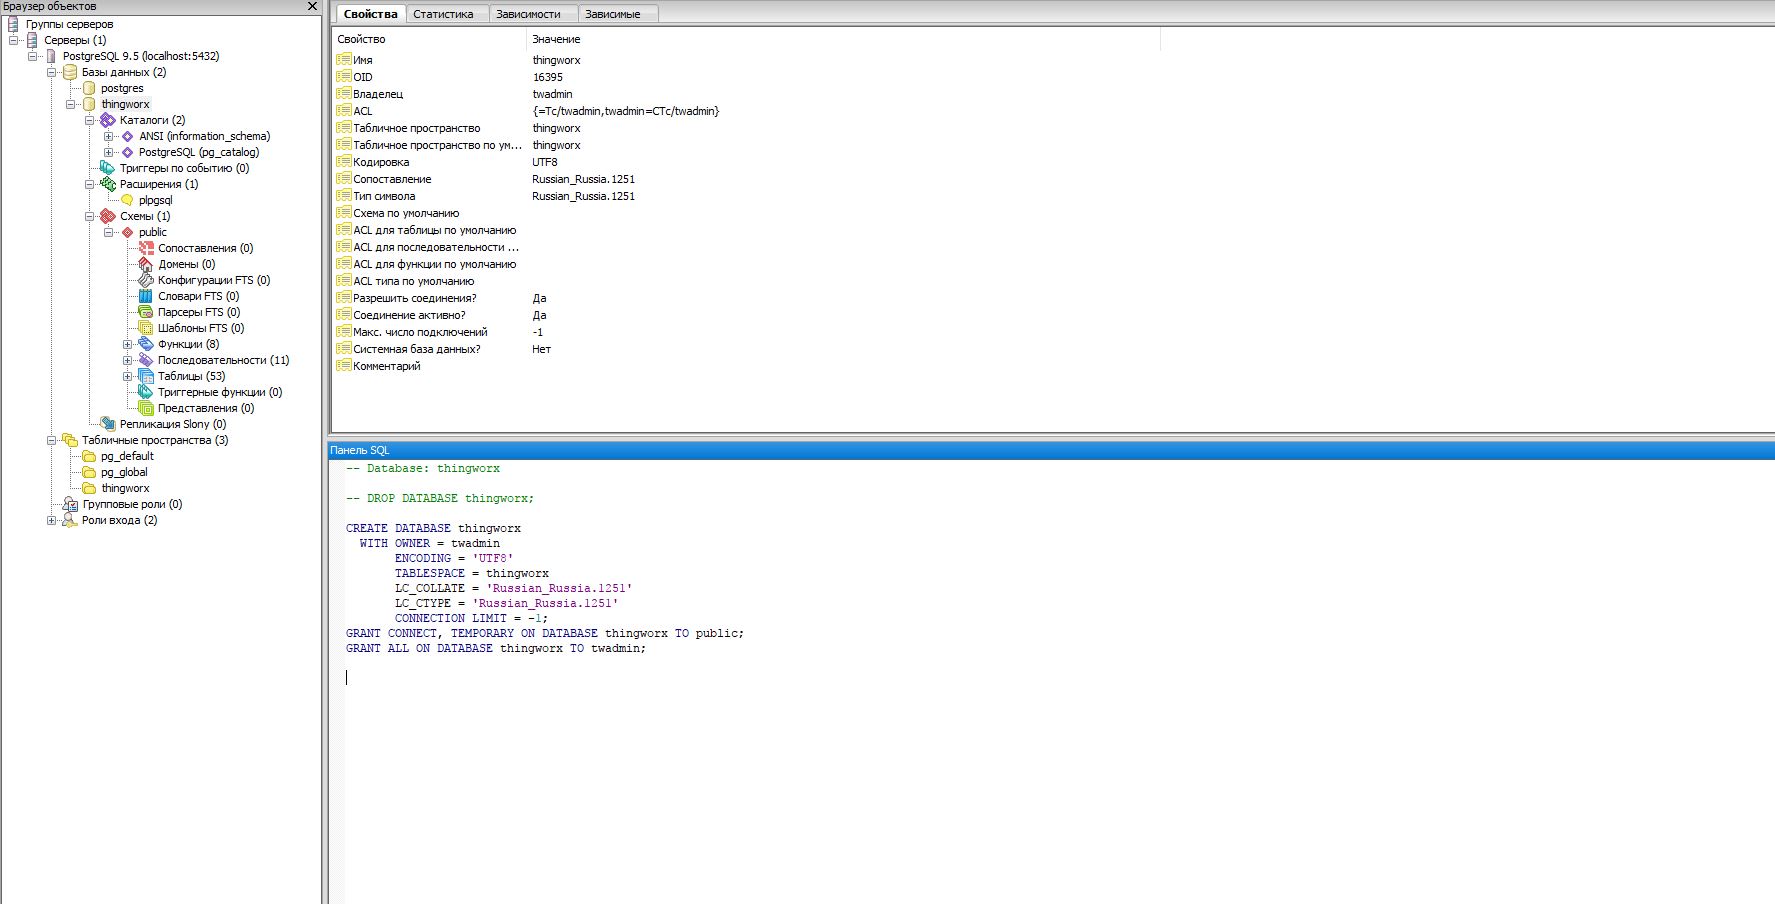The height and width of the screenshot is (904, 1775).
Task: Click the Trigger functions icon
Action: pyautogui.click(x=146, y=392)
